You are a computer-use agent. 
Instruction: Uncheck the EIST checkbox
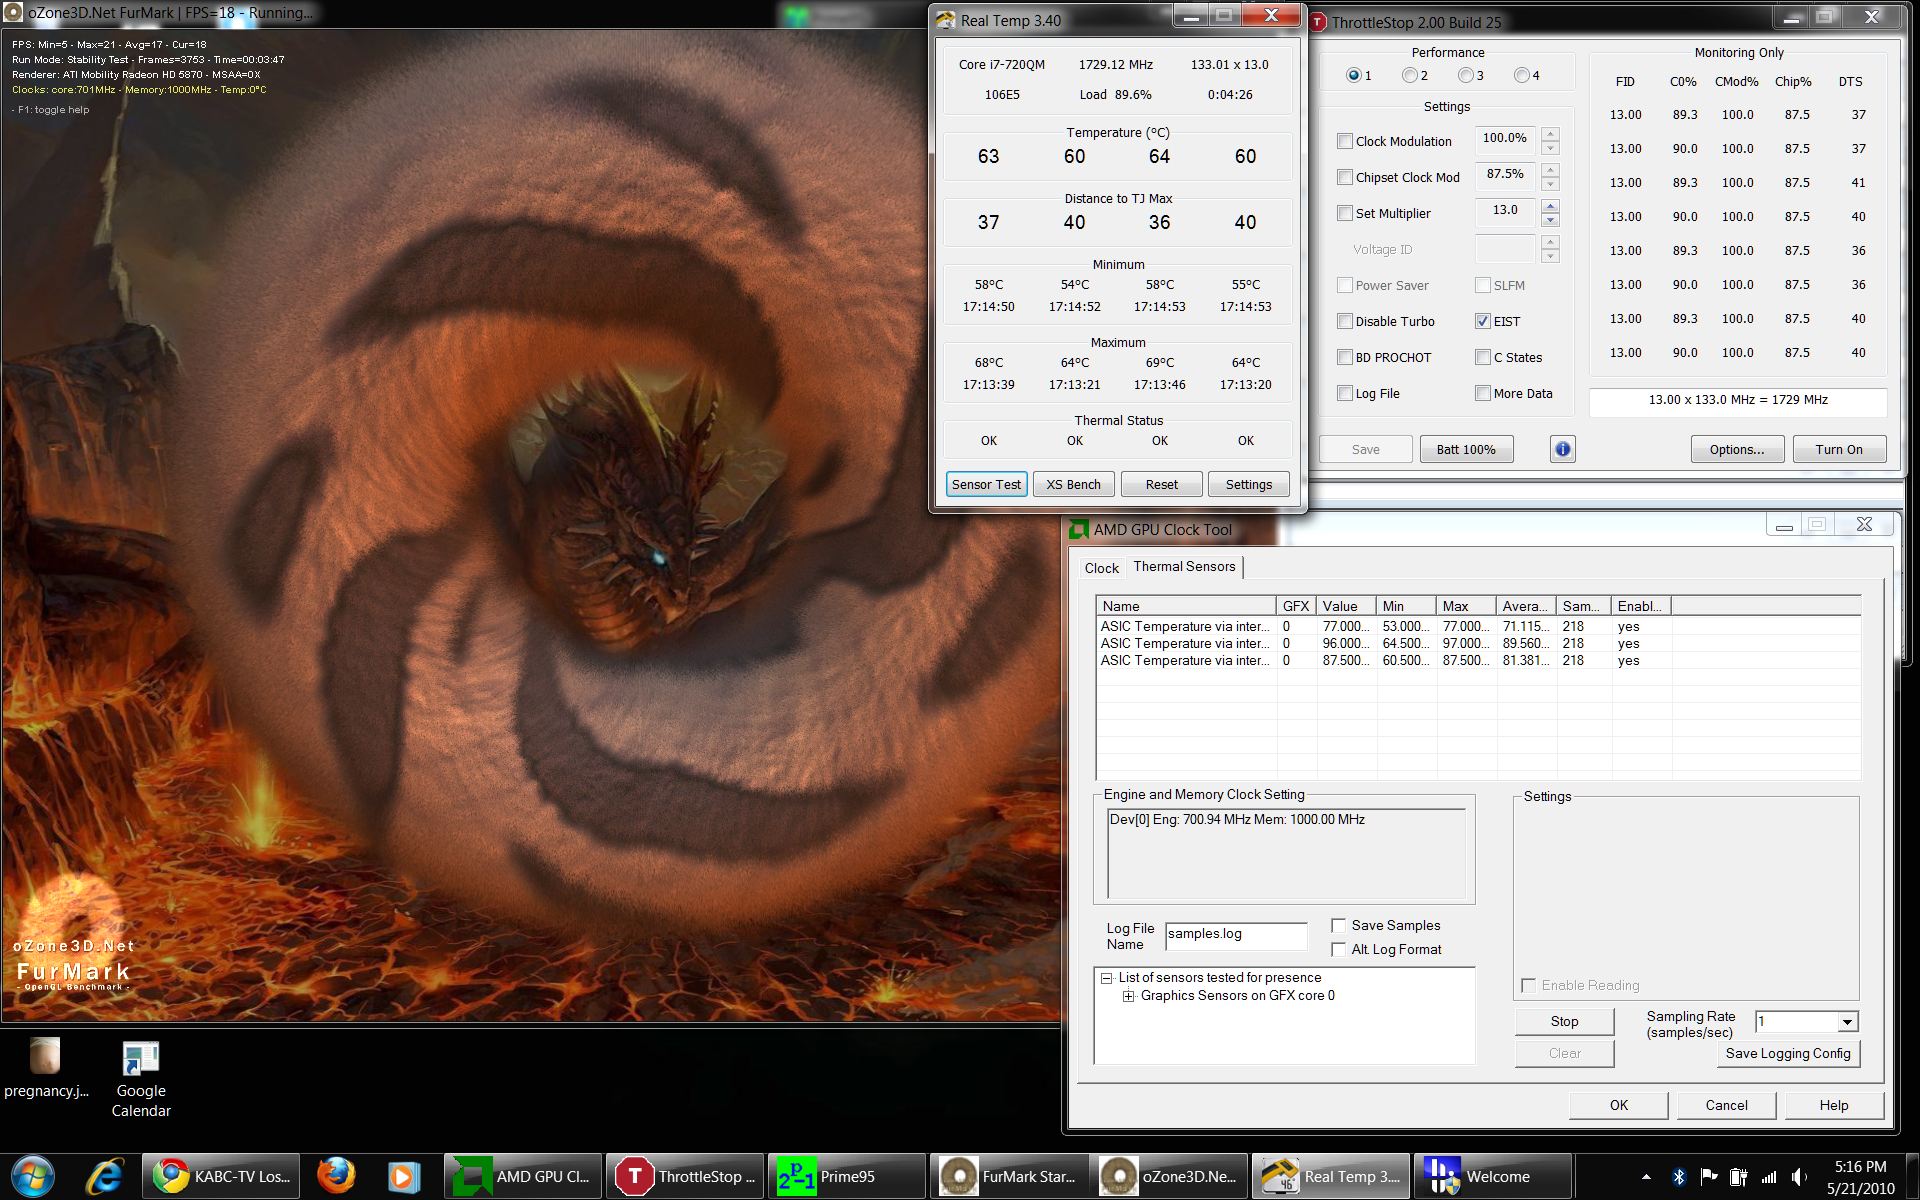pos(1483,321)
